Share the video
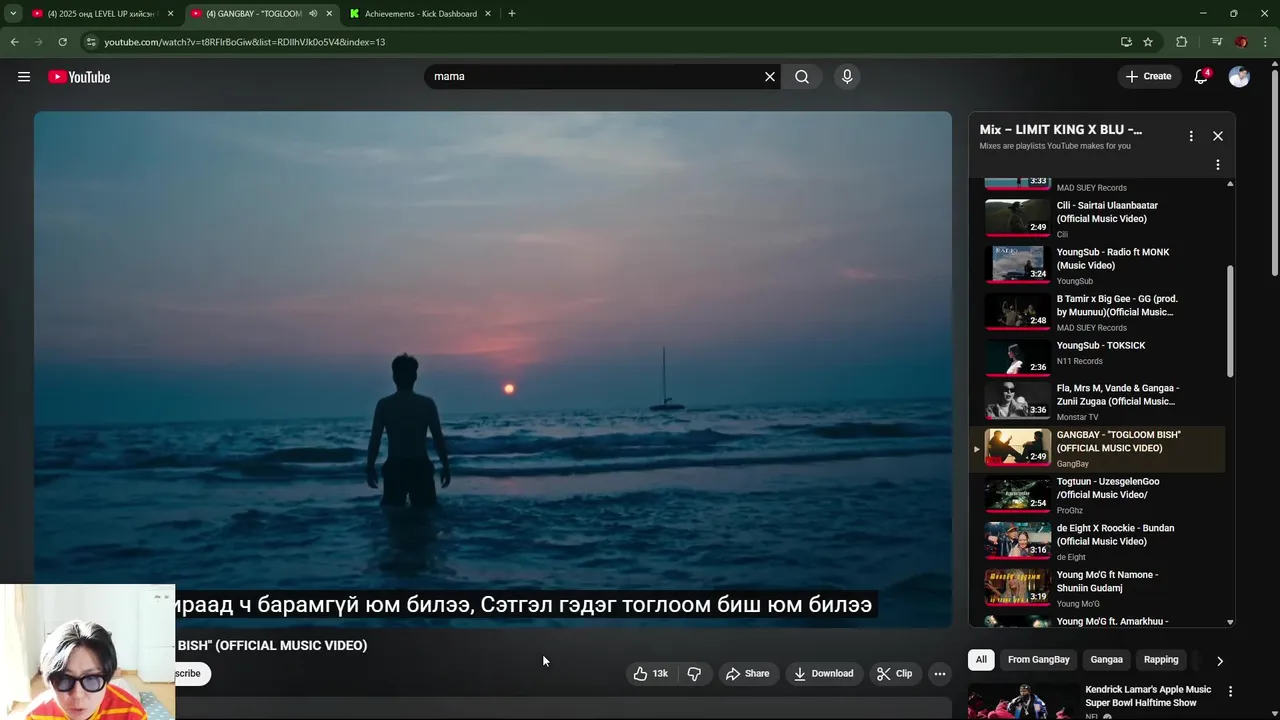The image size is (1280, 720). tap(747, 674)
